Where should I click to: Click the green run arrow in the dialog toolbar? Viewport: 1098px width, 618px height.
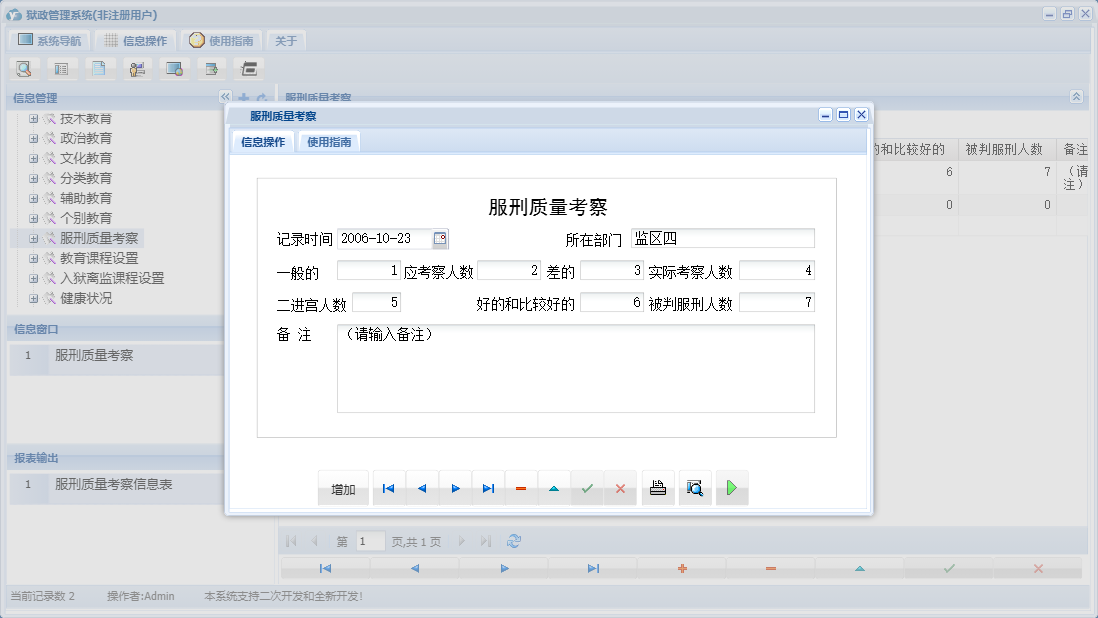click(732, 487)
